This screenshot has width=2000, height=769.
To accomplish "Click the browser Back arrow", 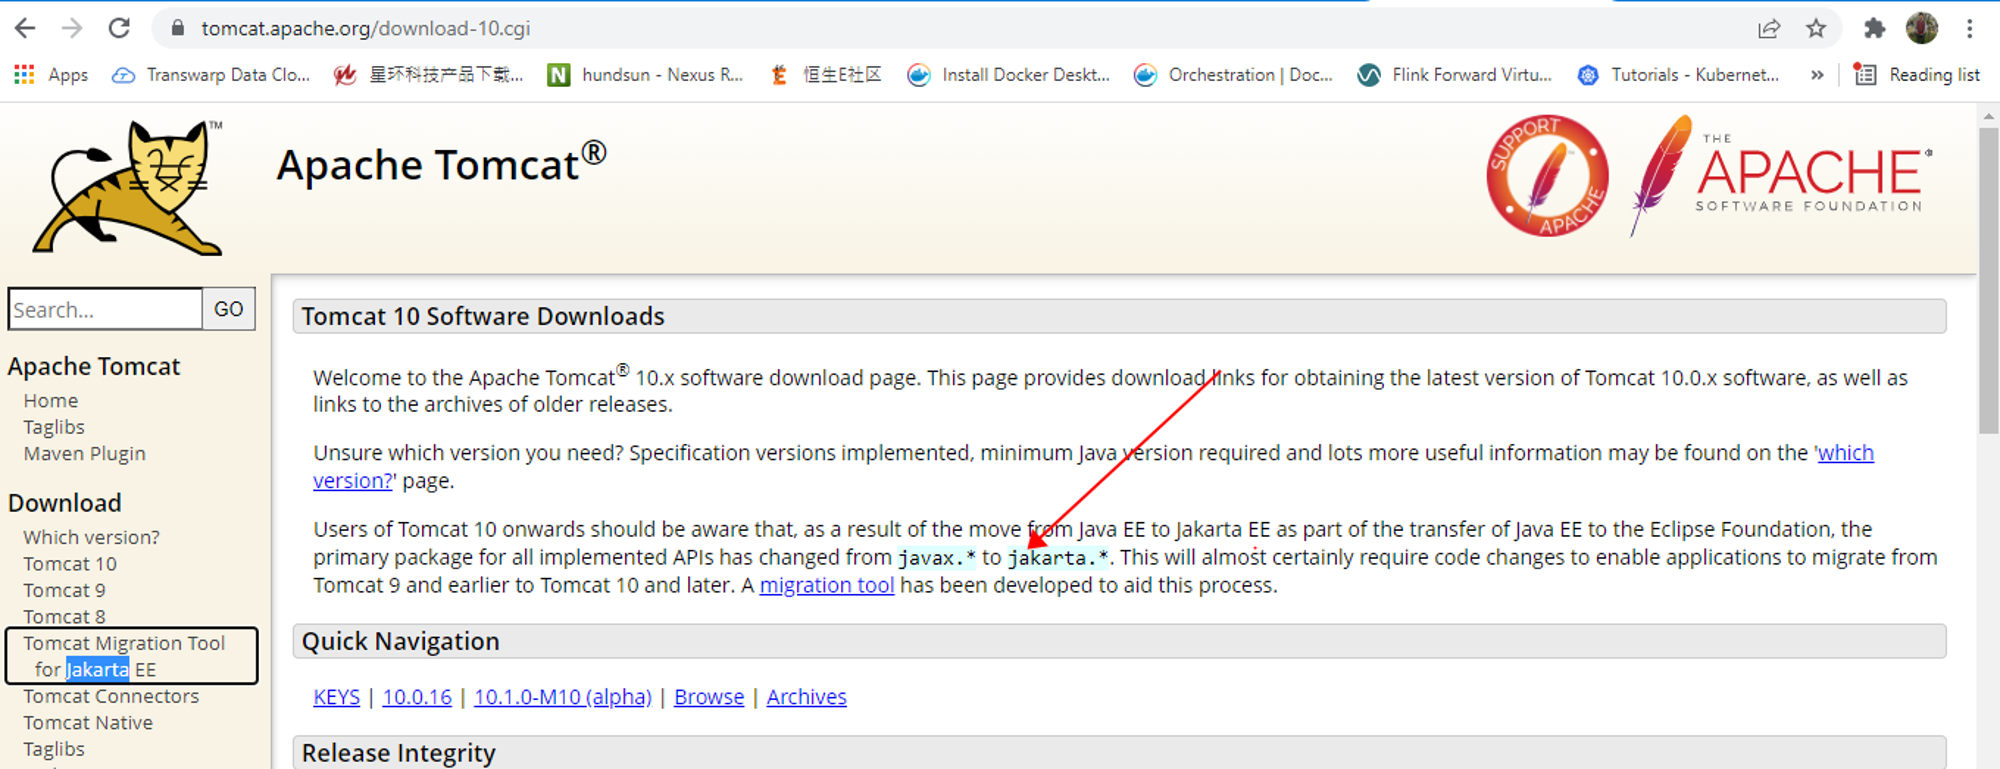I will coord(25,28).
